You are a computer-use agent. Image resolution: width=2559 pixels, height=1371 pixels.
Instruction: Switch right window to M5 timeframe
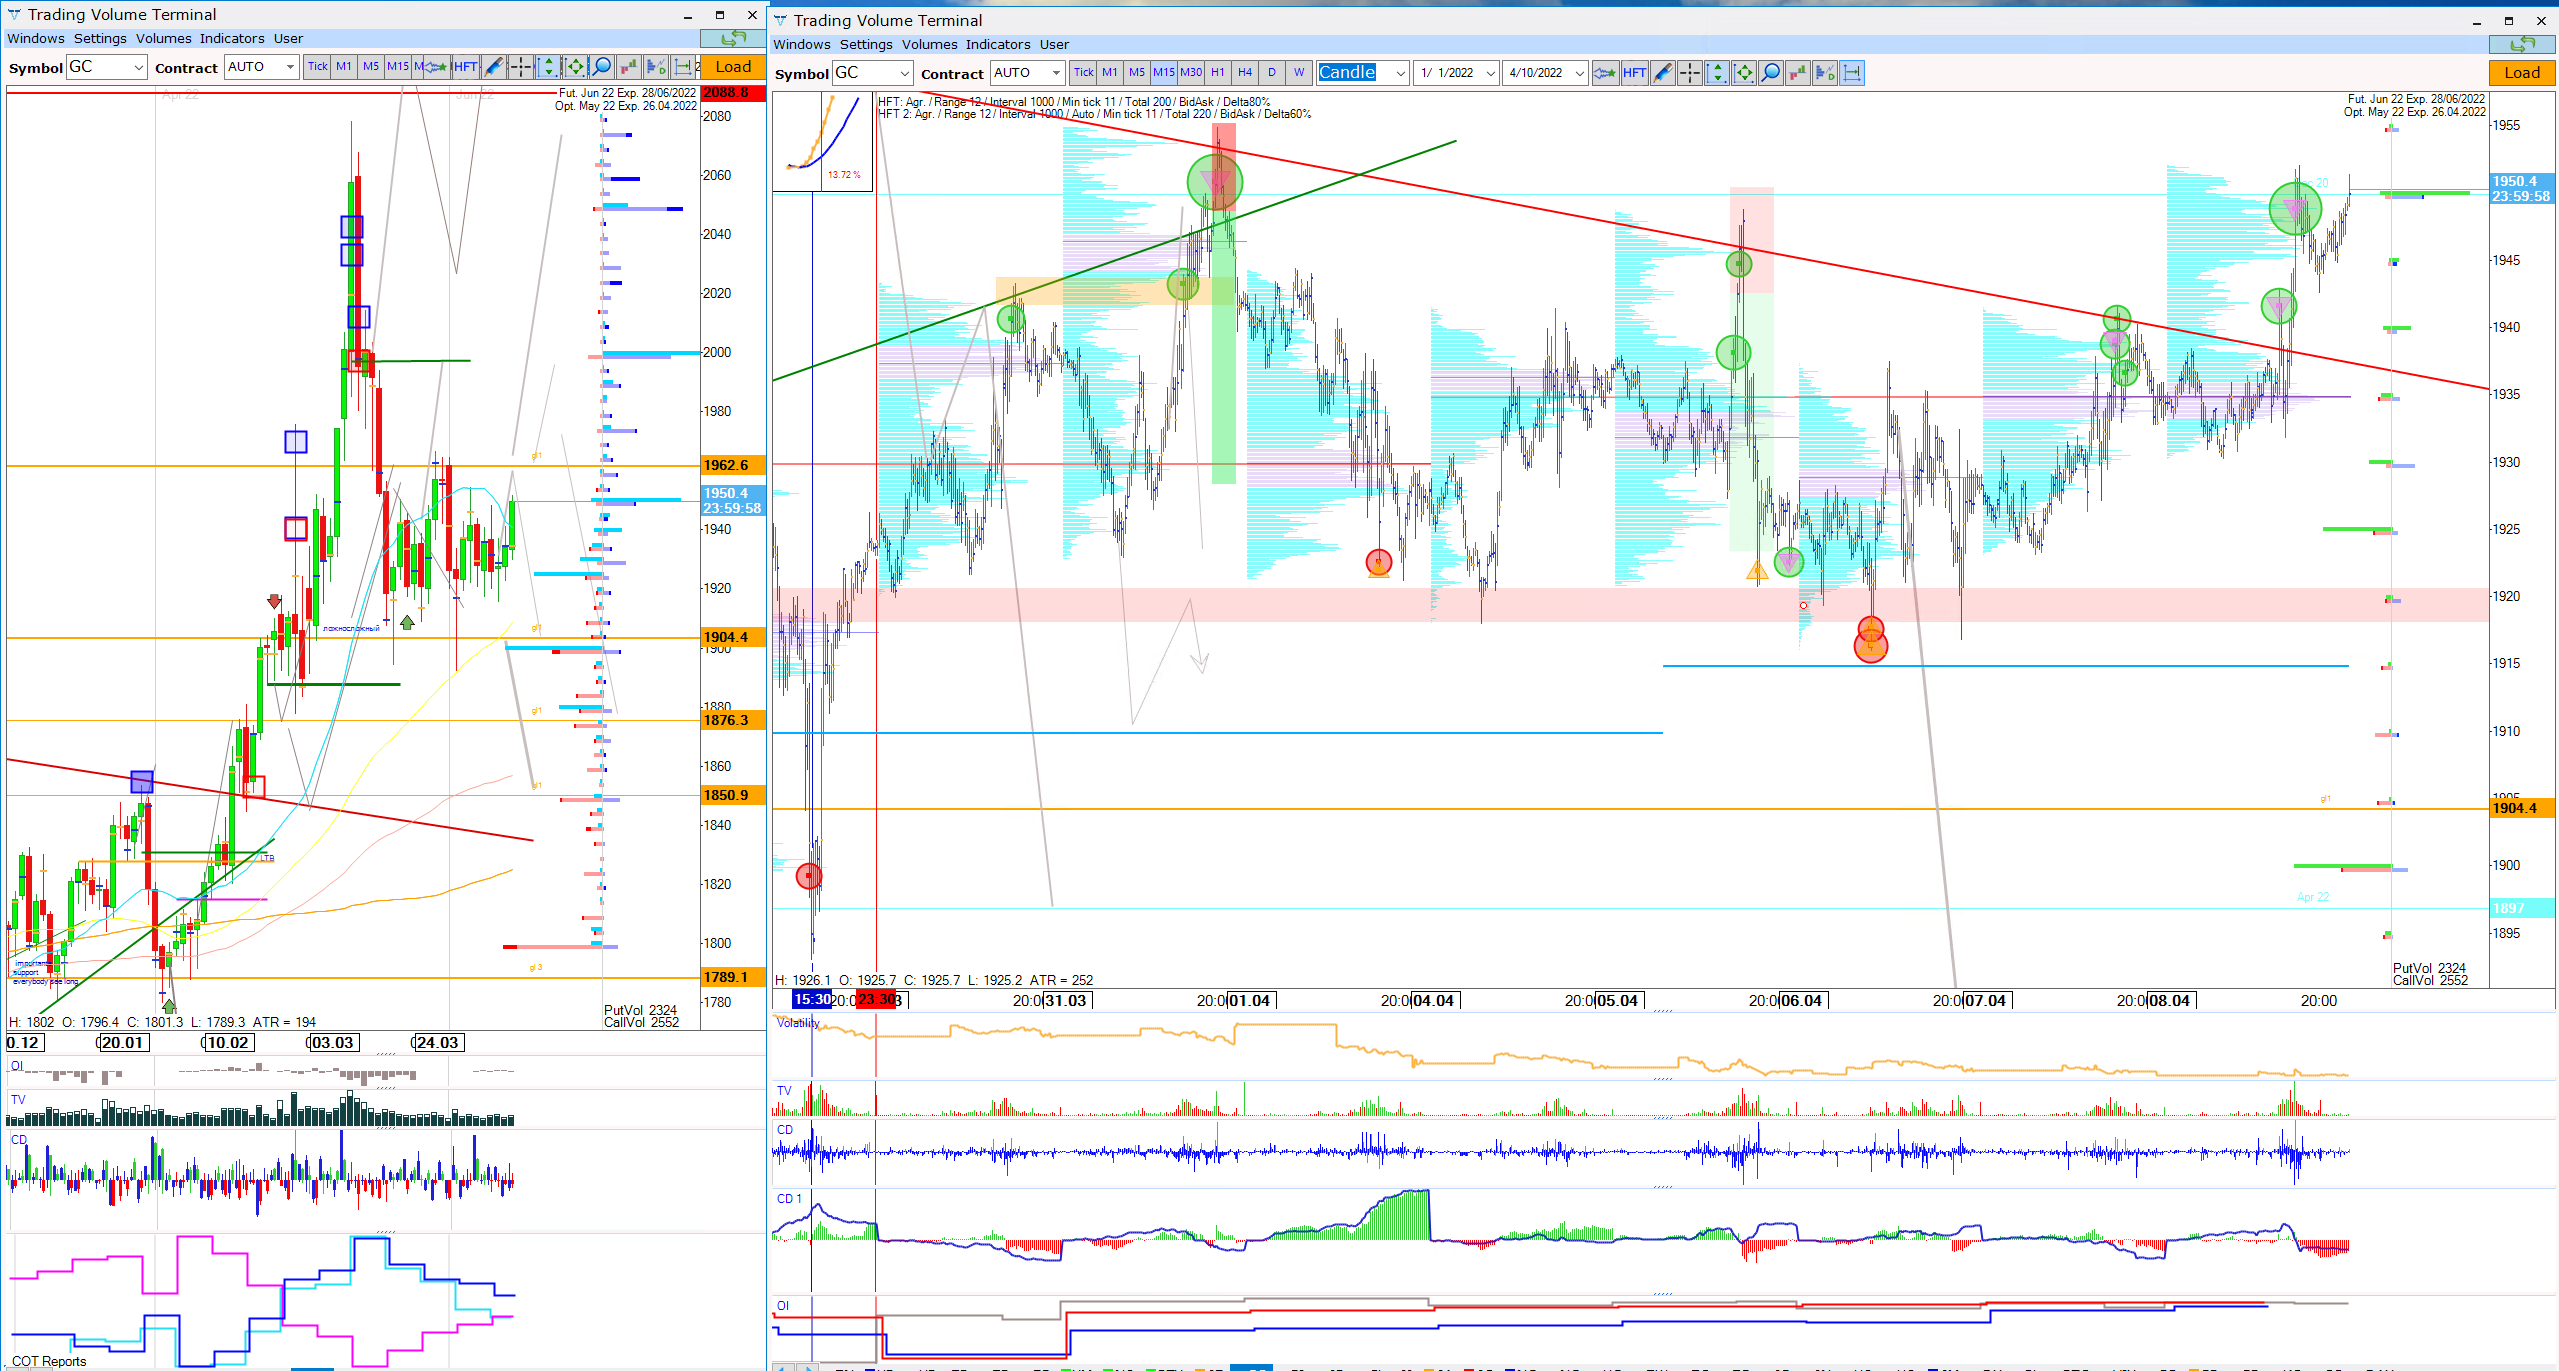click(x=1137, y=72)
